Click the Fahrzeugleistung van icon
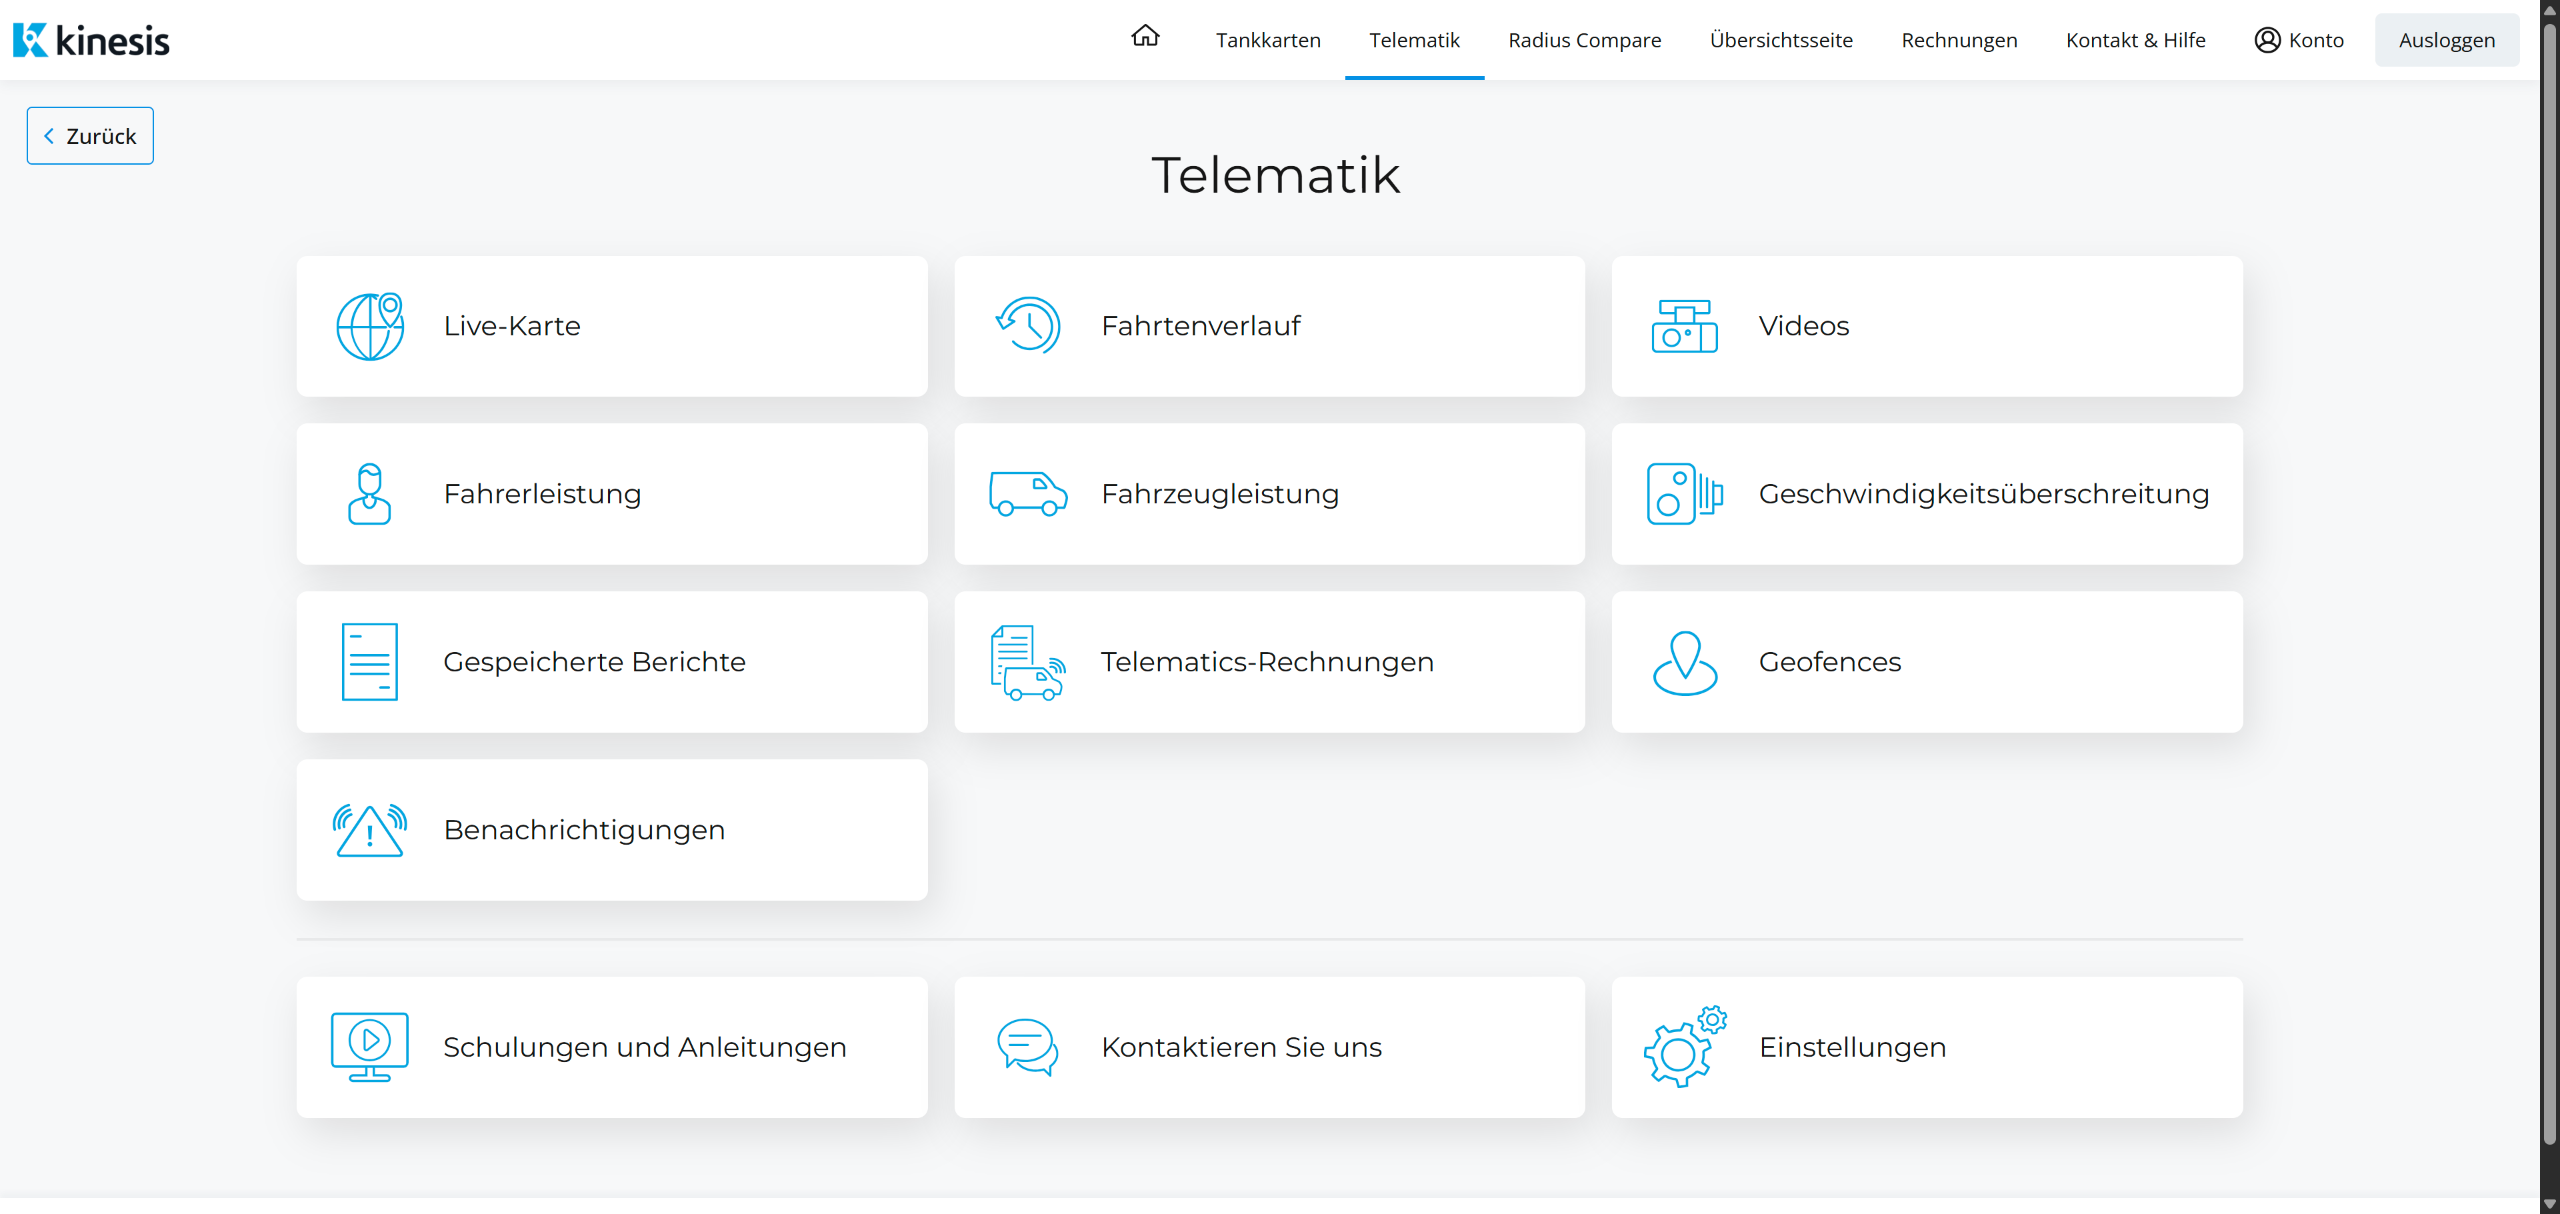 point(1028,494)
